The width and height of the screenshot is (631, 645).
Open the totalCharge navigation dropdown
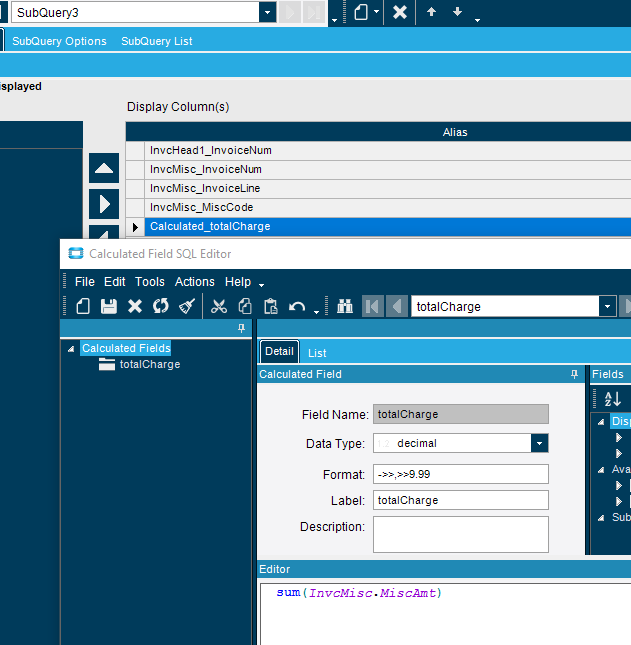point(607,306)
